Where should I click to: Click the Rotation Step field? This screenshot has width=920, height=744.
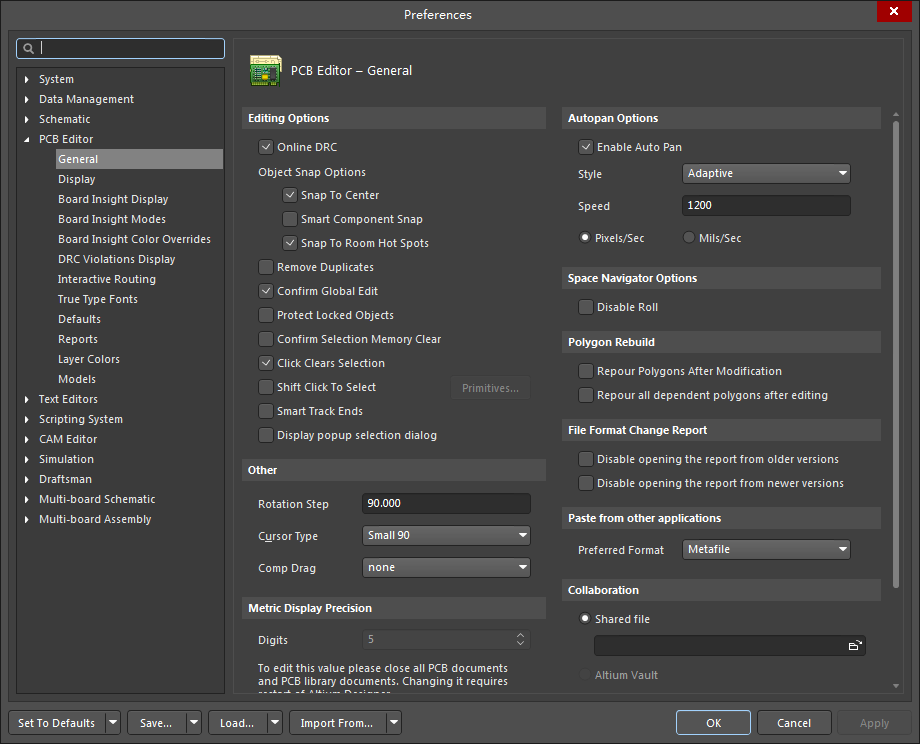[447, 503]
